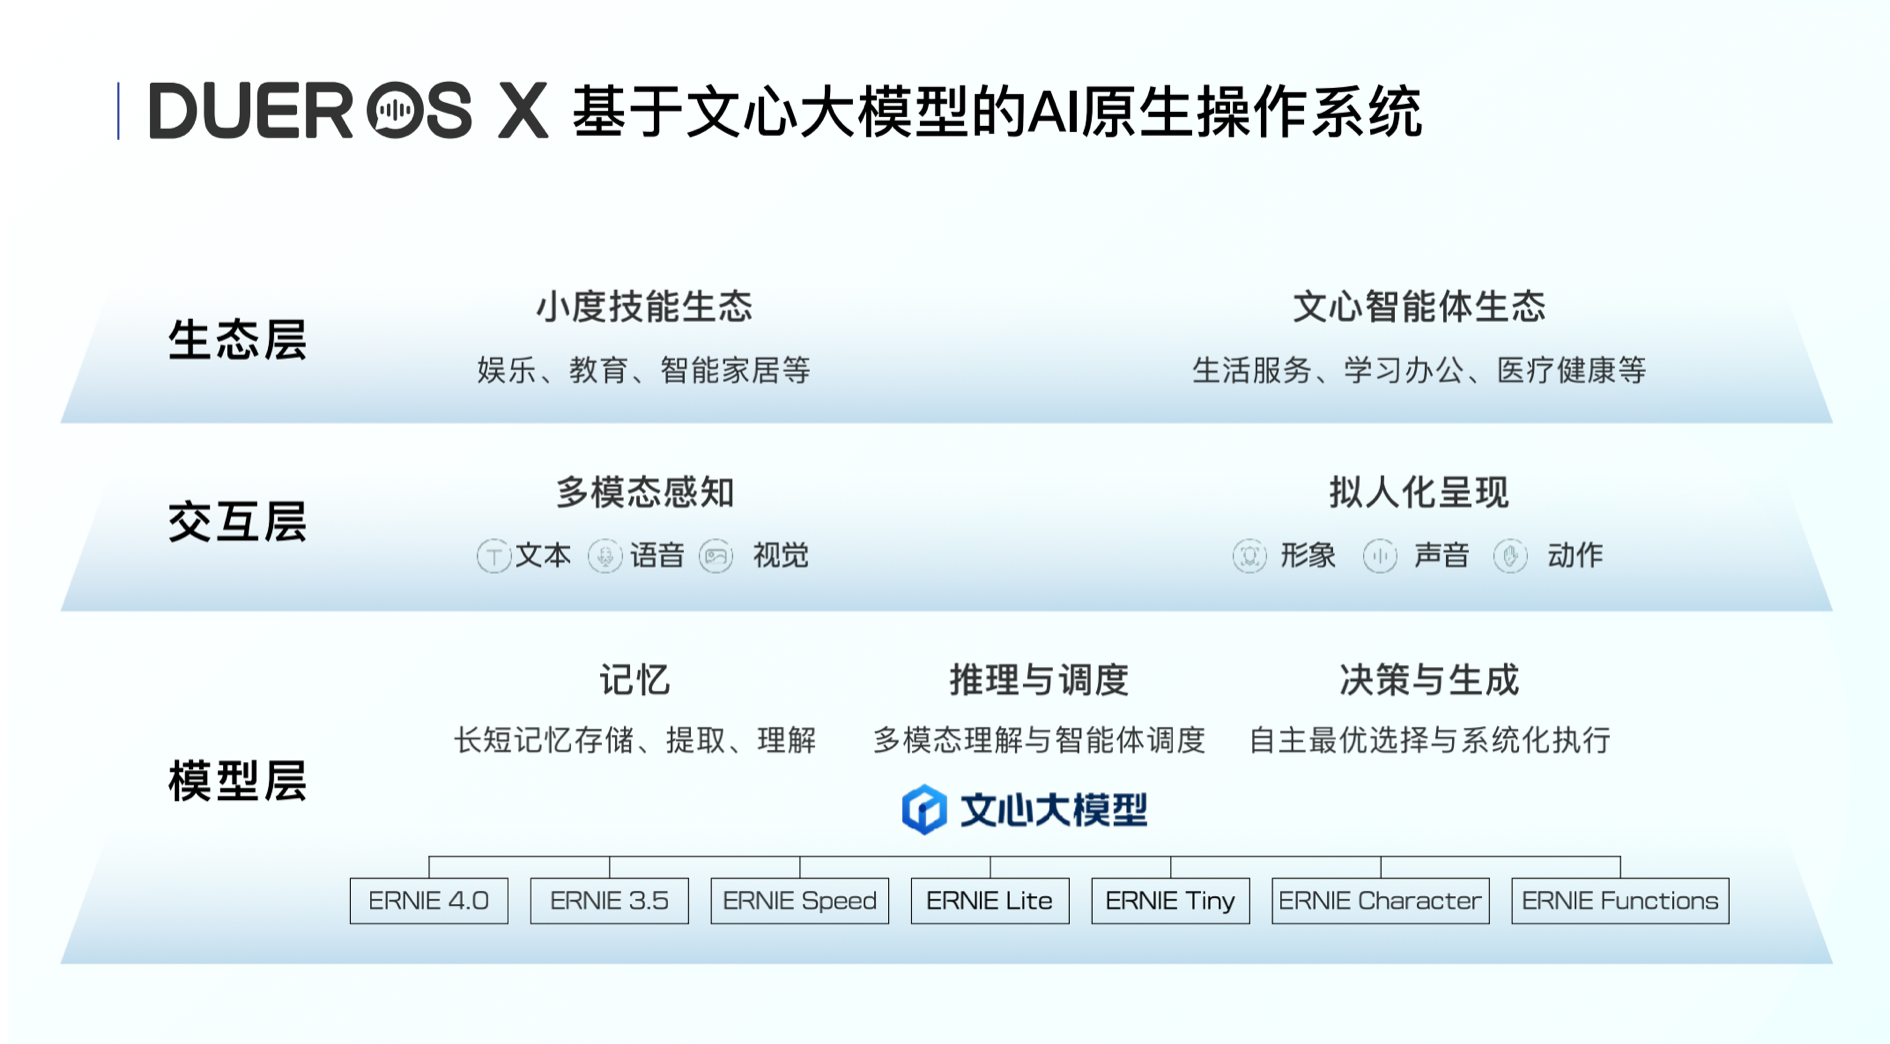Click the 视觉 label
Image resolution: width=1890 pixels, height=1044 pixels.
pos(781,556)
